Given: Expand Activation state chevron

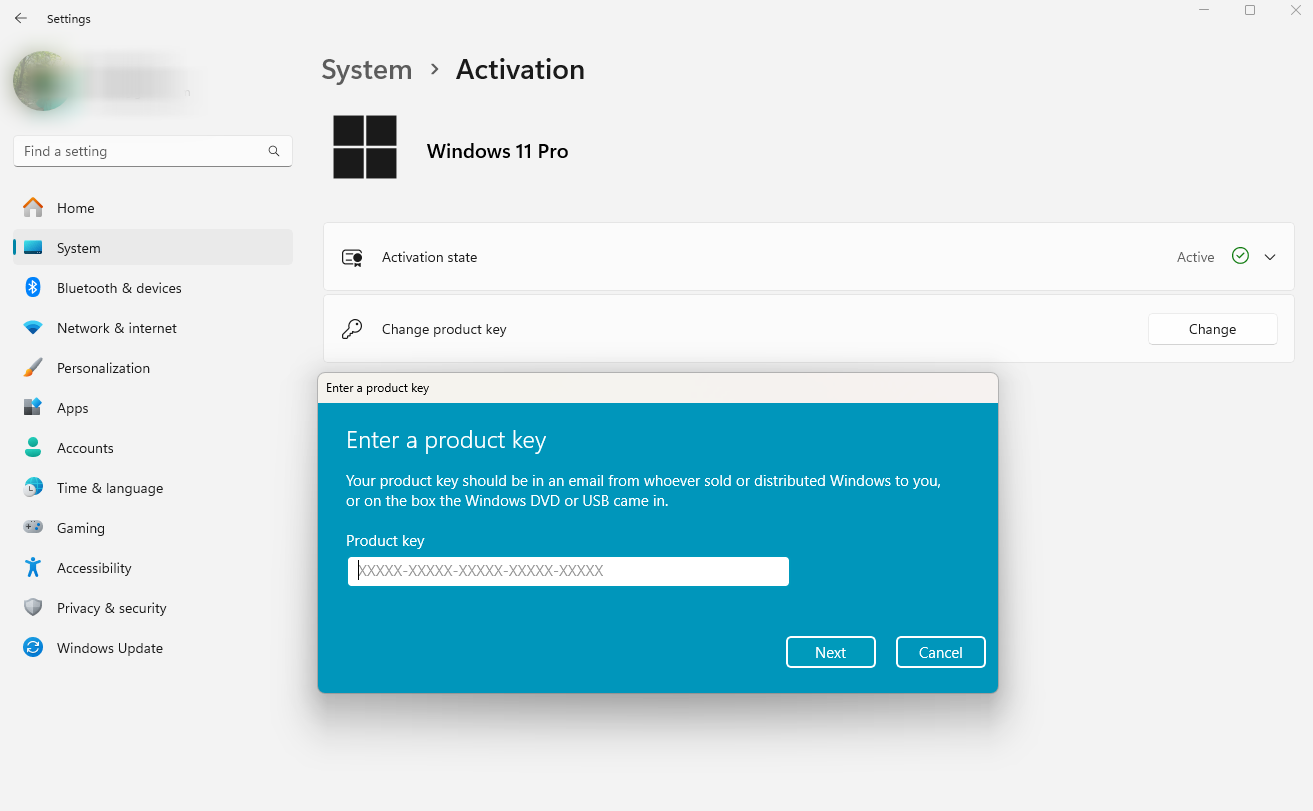Looking at the screenshot, I should tap(1270, 257).
